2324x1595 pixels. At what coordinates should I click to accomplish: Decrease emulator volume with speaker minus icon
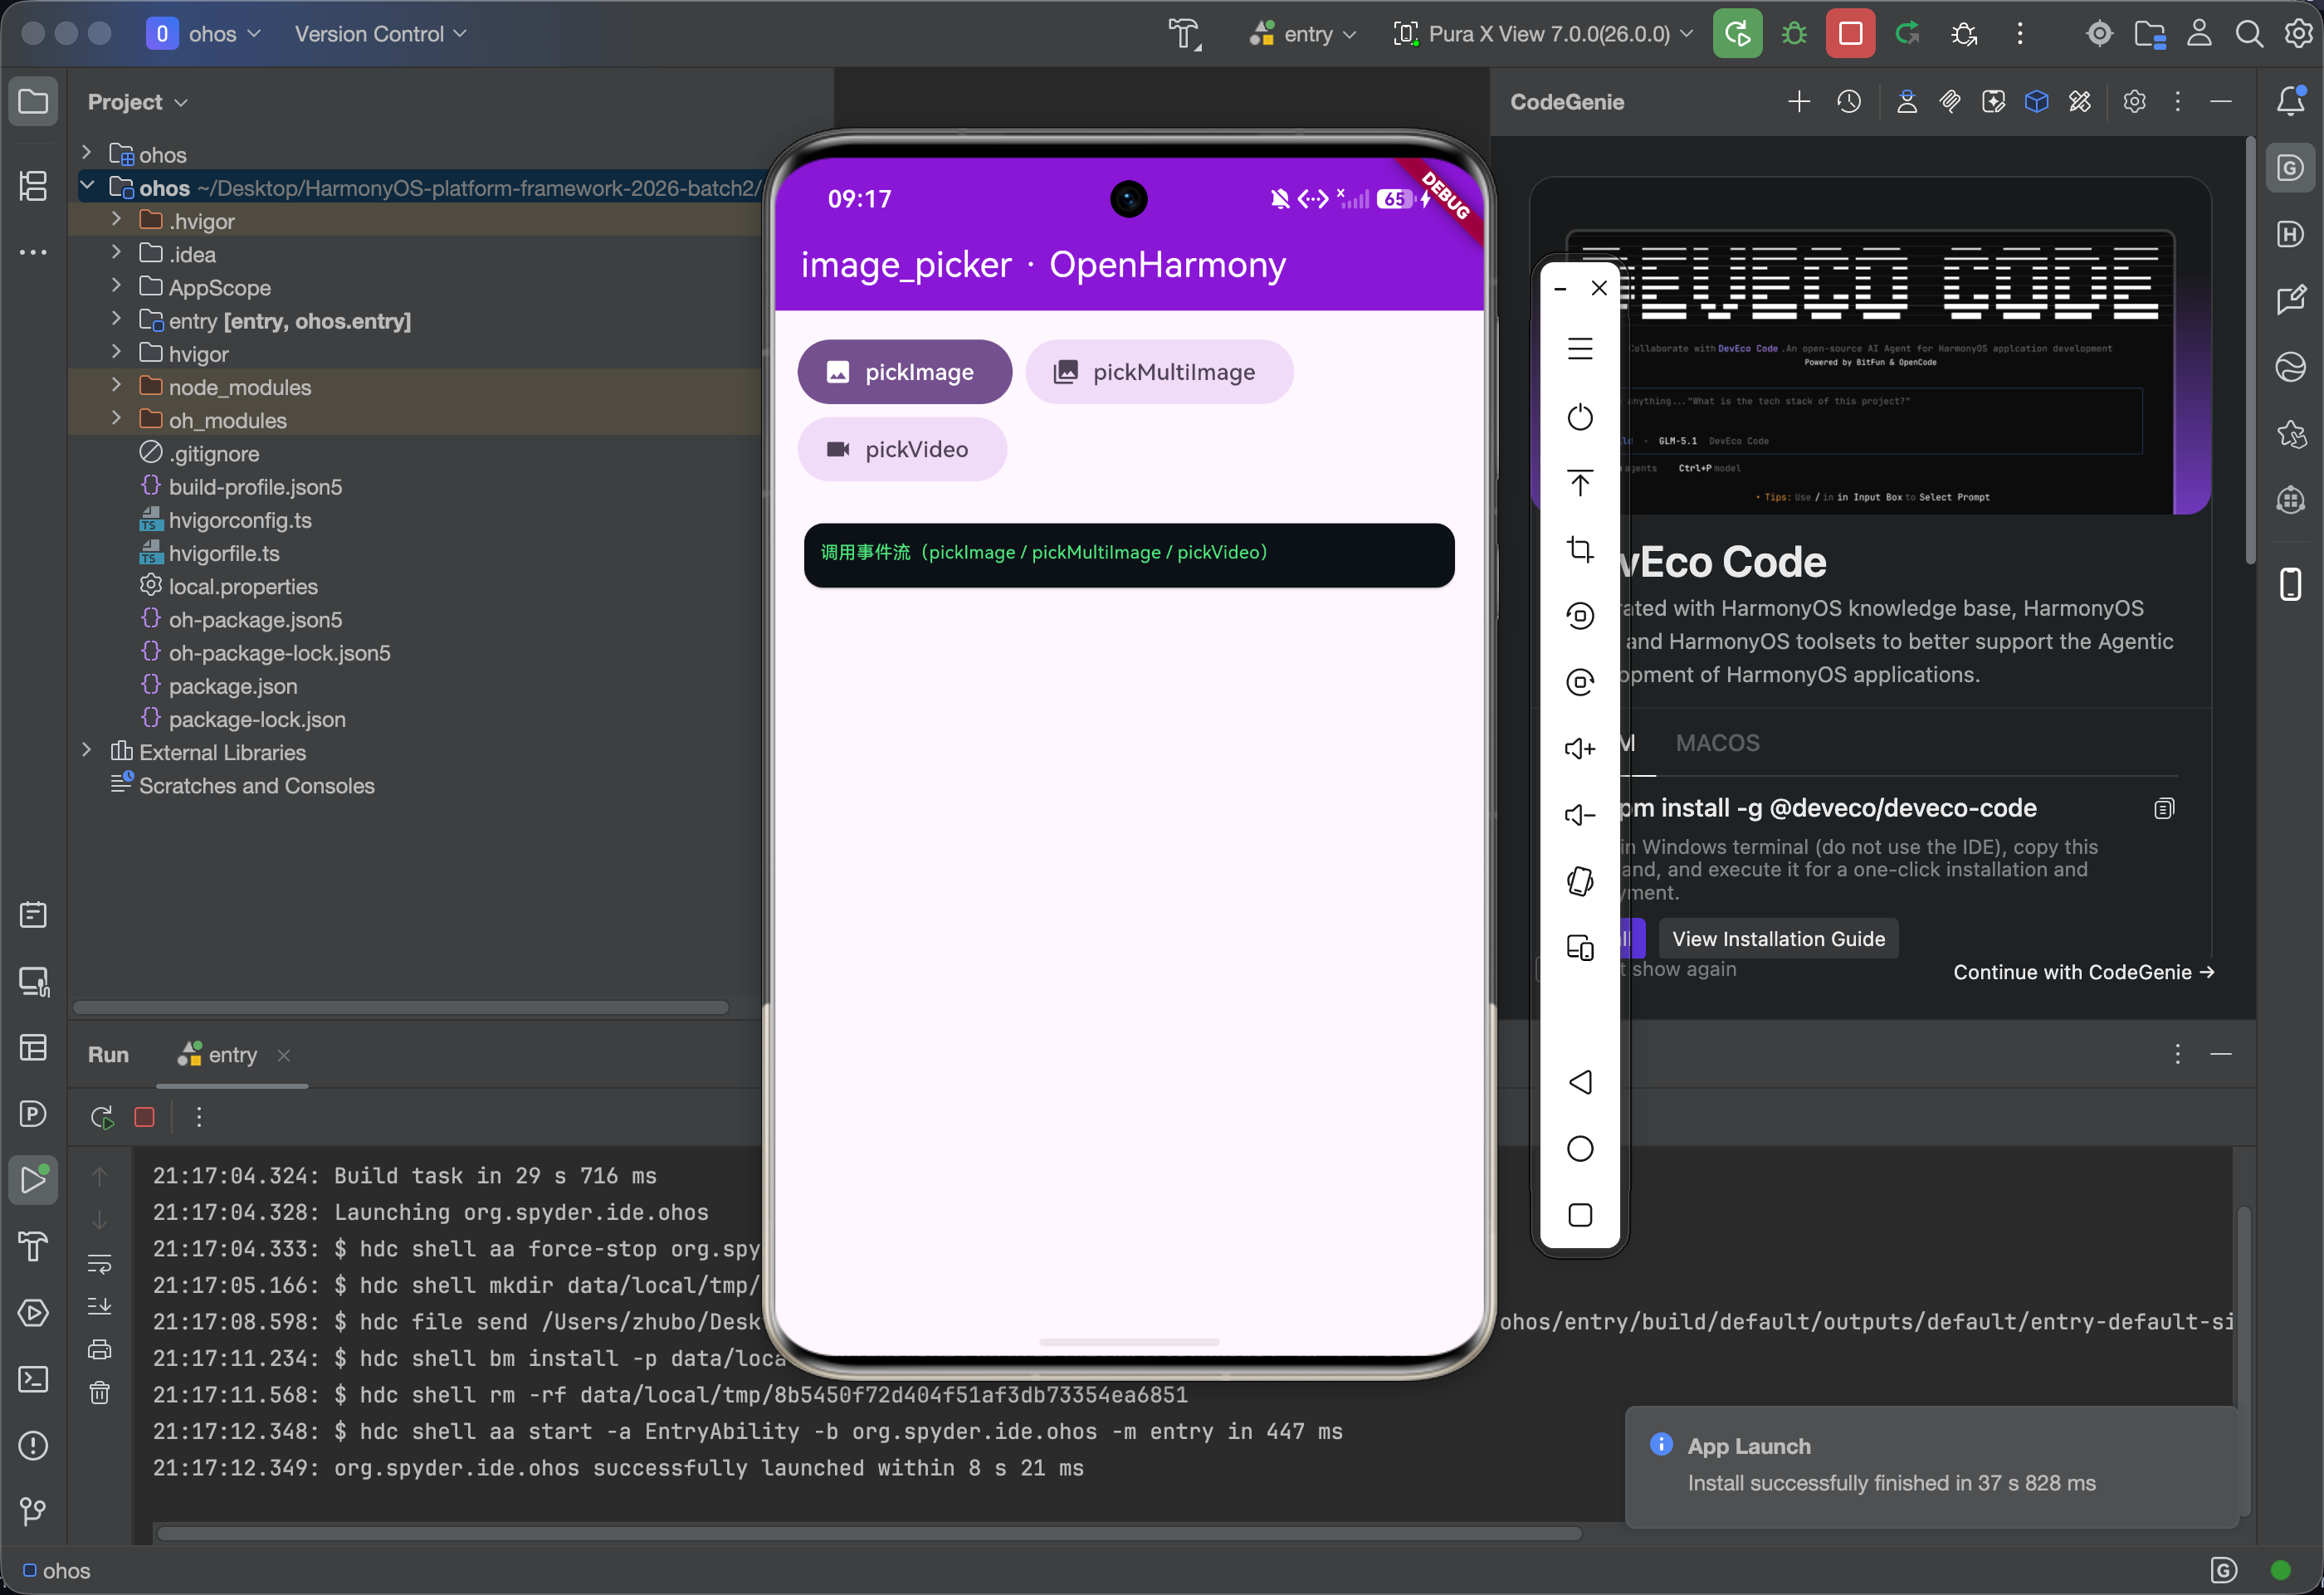click(1580, 815)
